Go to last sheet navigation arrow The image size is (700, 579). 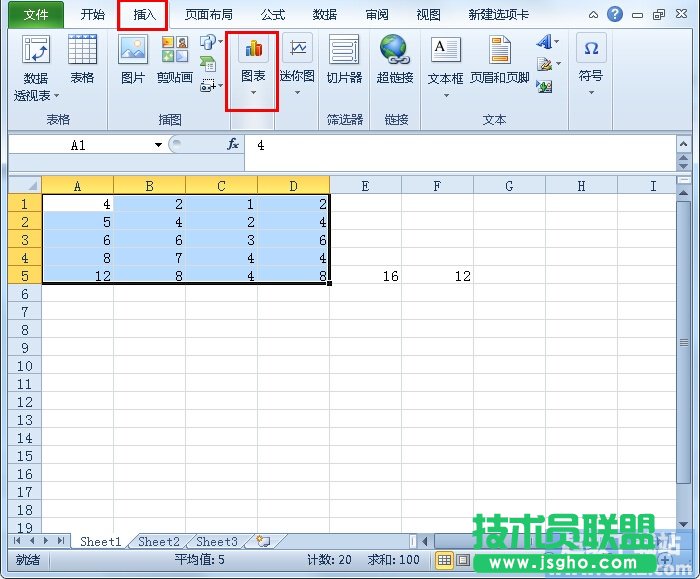61,541
